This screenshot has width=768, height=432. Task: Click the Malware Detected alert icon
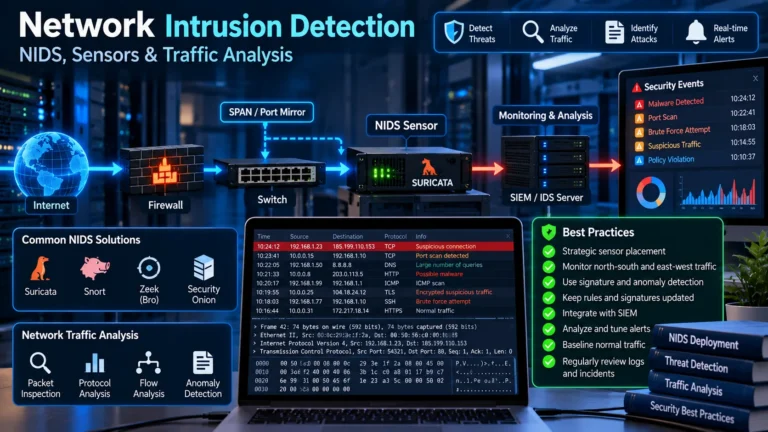tap(639, 104)
